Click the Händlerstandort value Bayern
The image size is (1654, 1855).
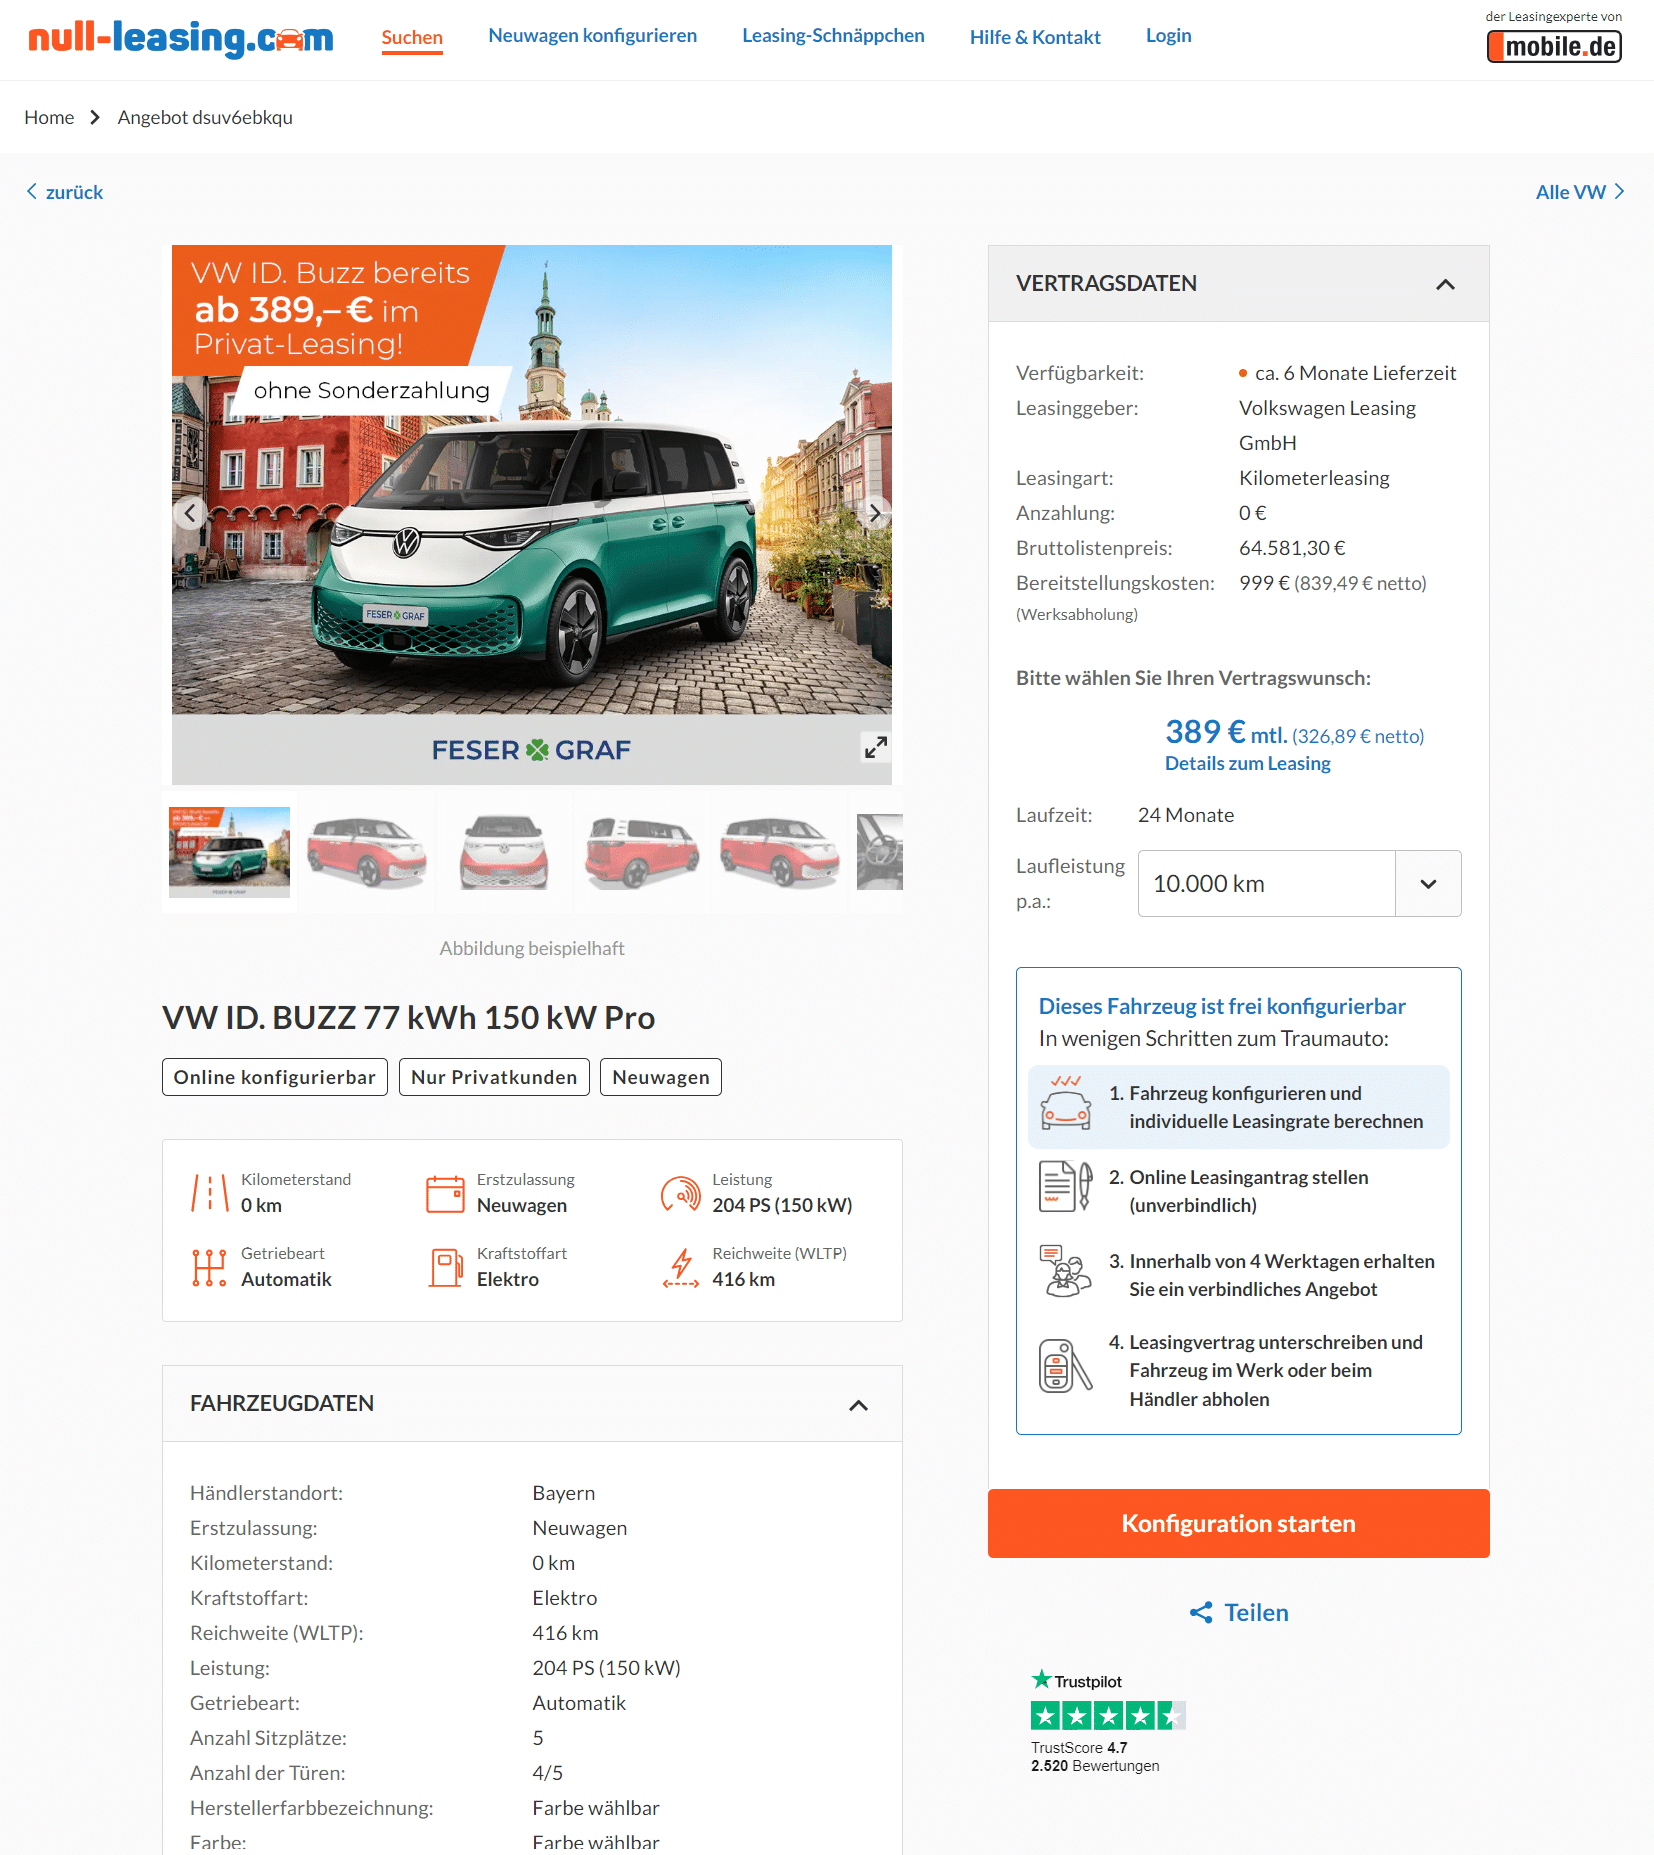pos(563,1493)
